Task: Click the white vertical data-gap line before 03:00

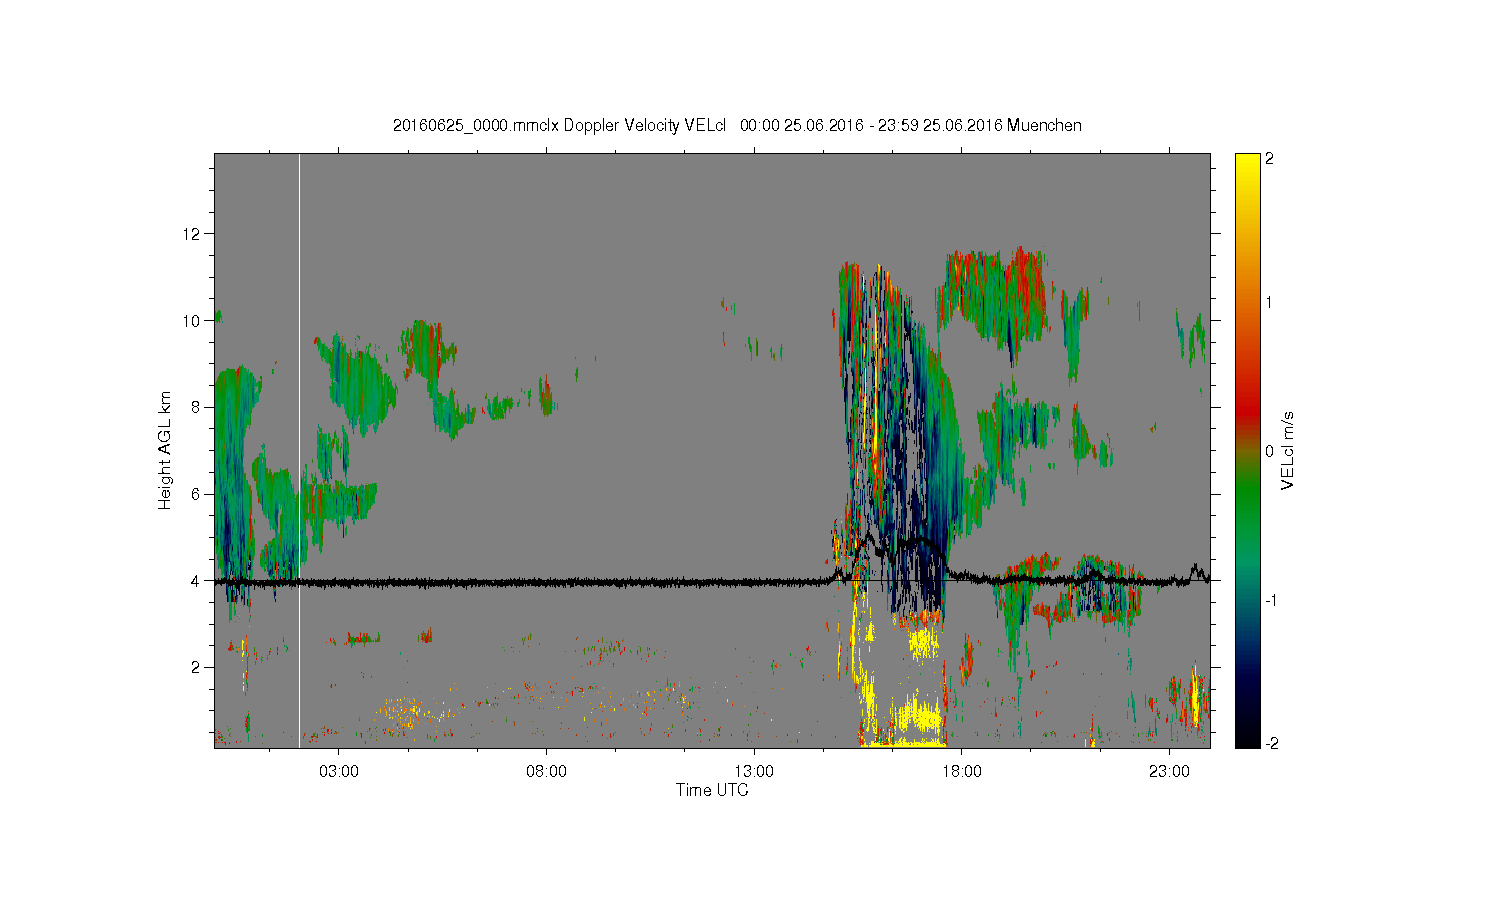Action: point(299,450)
